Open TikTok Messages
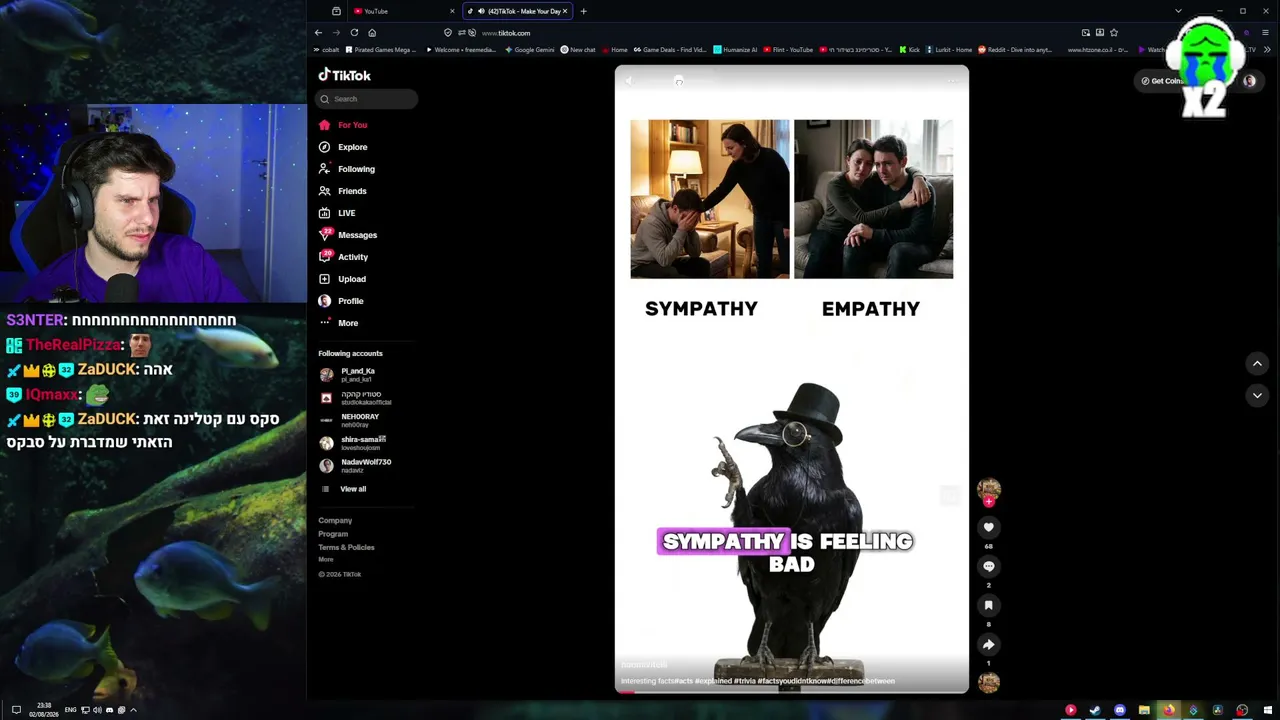The height and width of the screenshot is (720, 1280). pos(348,235)
